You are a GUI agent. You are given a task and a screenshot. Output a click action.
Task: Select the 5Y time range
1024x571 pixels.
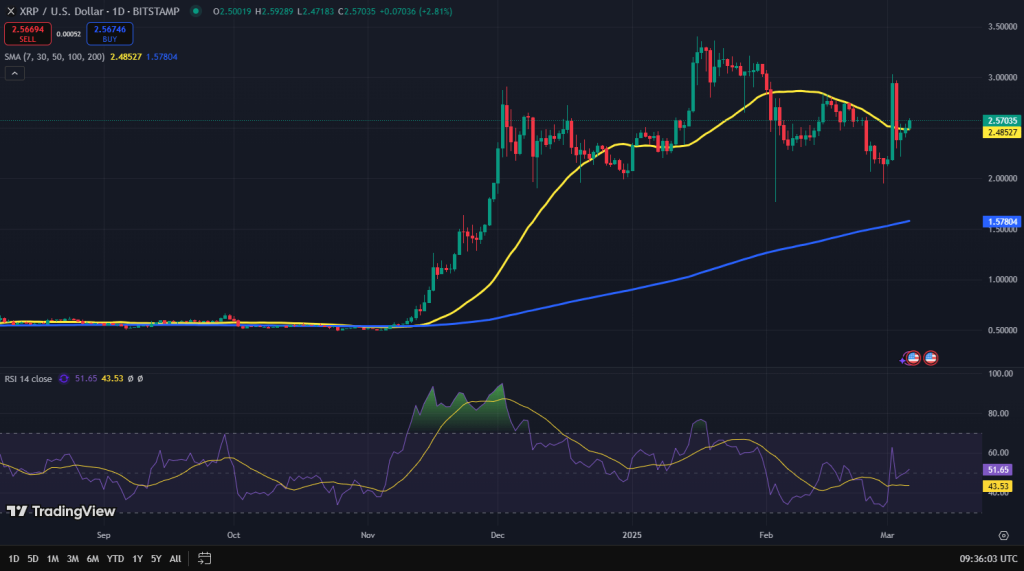[156, 559]
